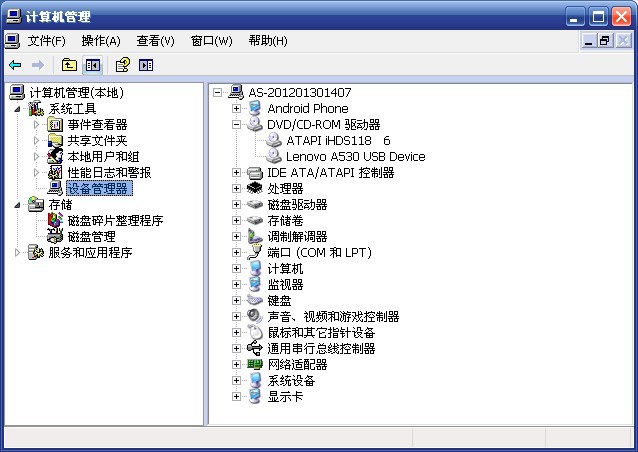The height and width of the screenshot is (452, 638).
Task: Click the Back arrow toolbar icon
Action: [x=15, y=65]
